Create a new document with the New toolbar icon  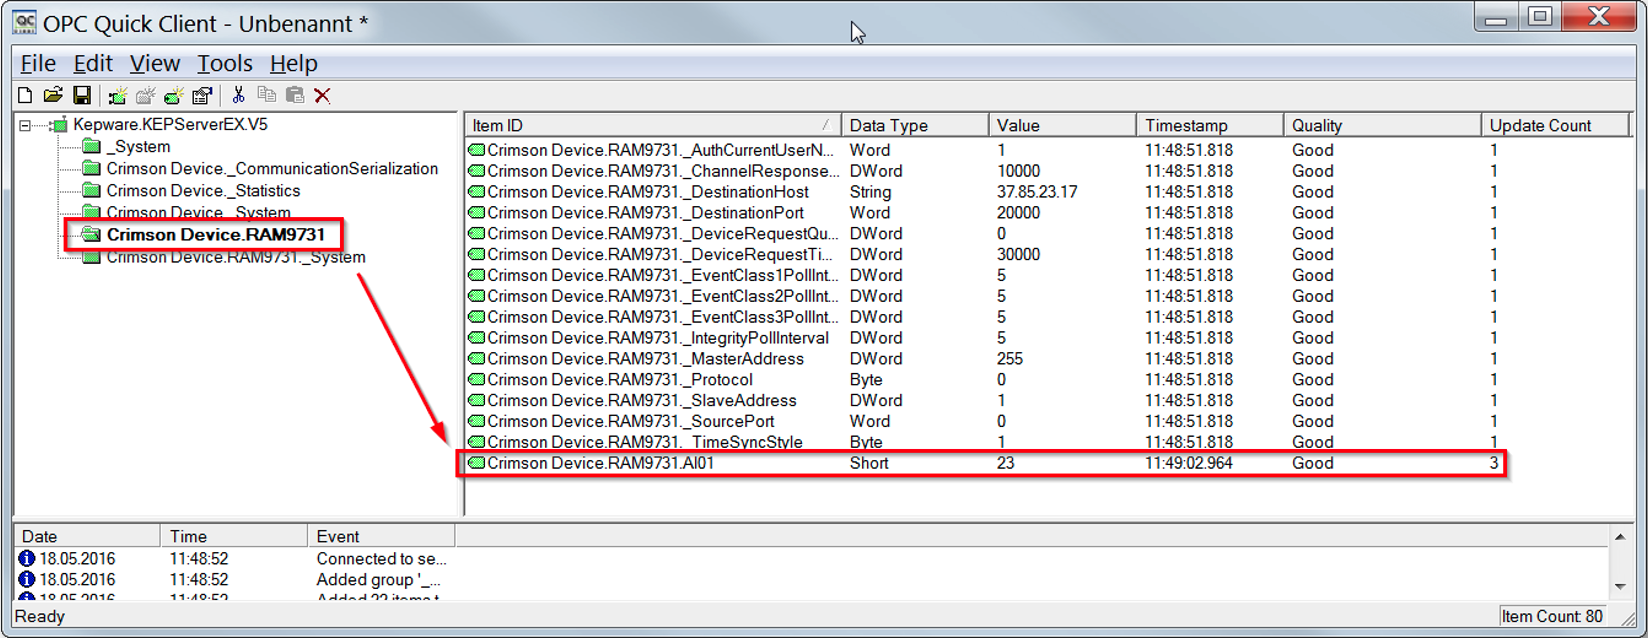pyautogui.click(x=25, y=95)
